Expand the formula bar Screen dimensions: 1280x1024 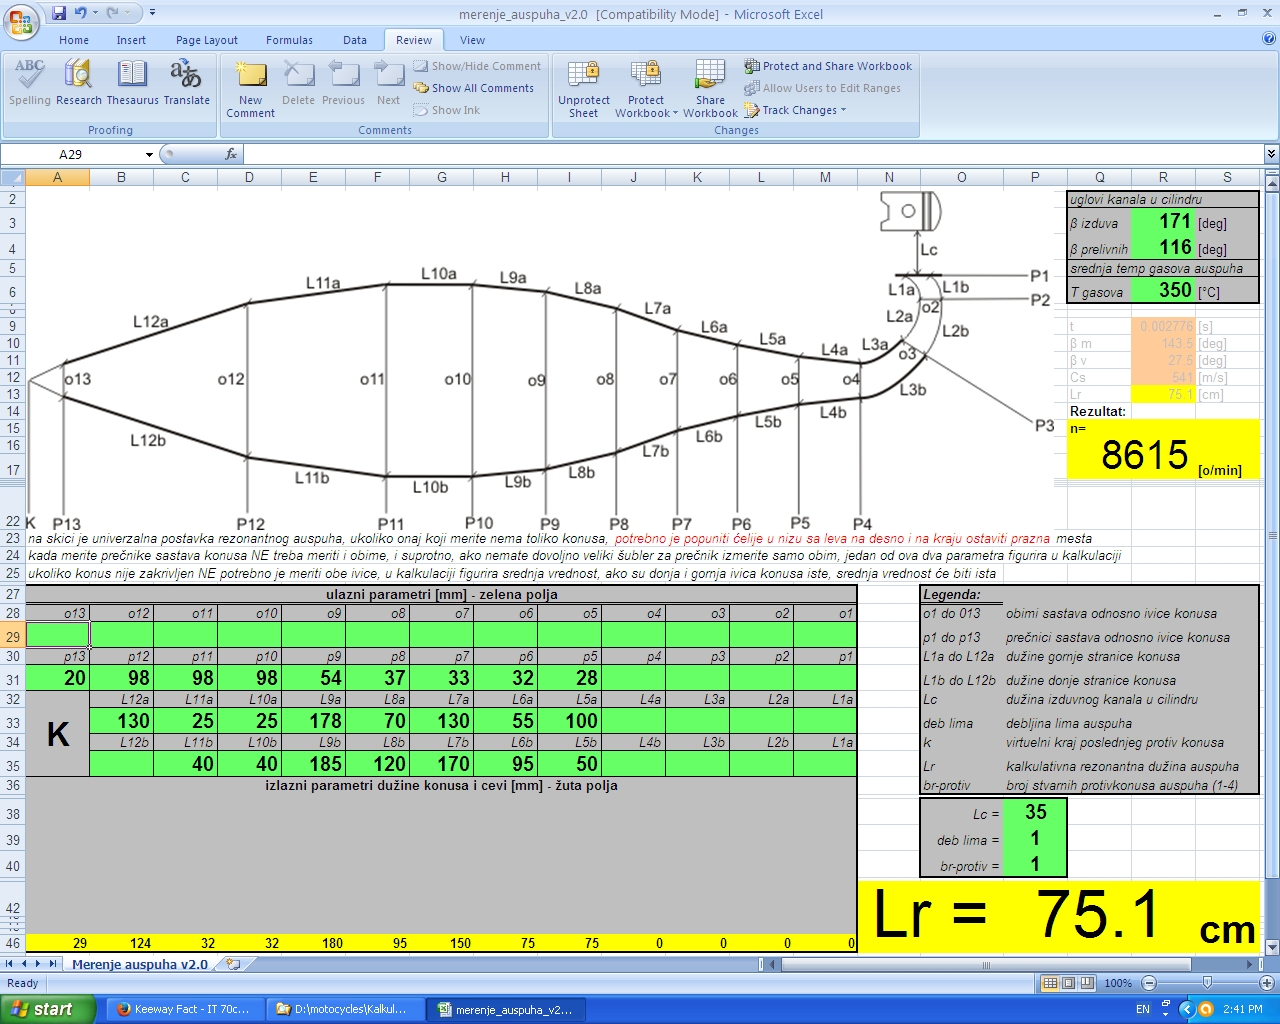(1271, 154)
